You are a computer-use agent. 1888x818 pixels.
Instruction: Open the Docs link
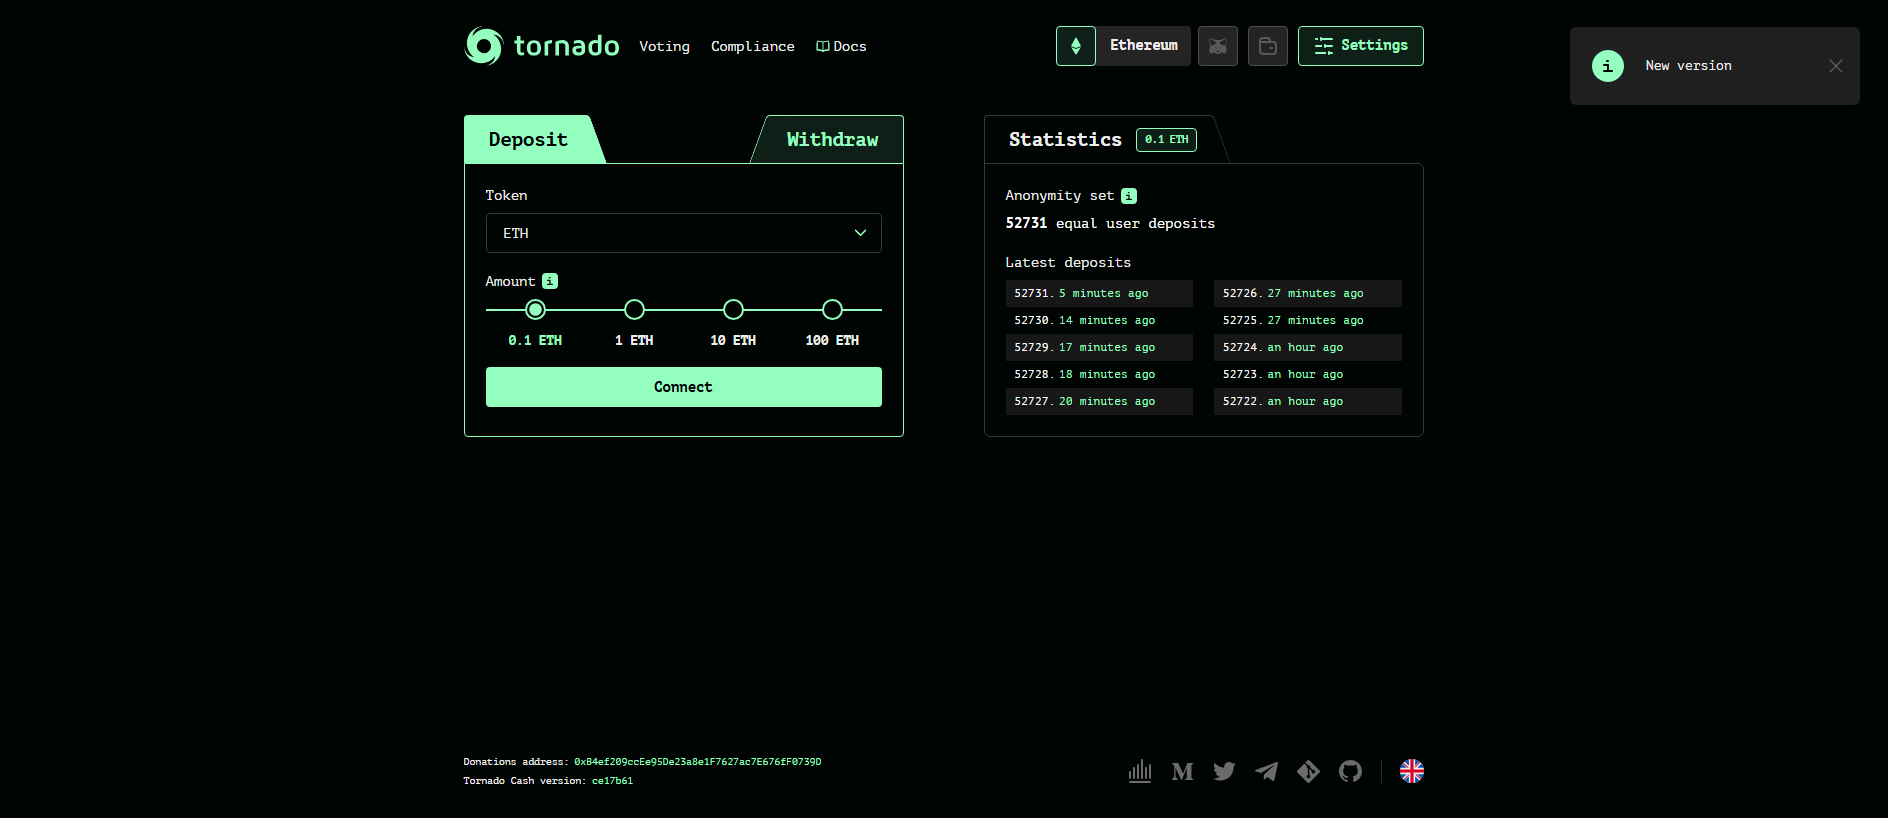pos(841,46)
